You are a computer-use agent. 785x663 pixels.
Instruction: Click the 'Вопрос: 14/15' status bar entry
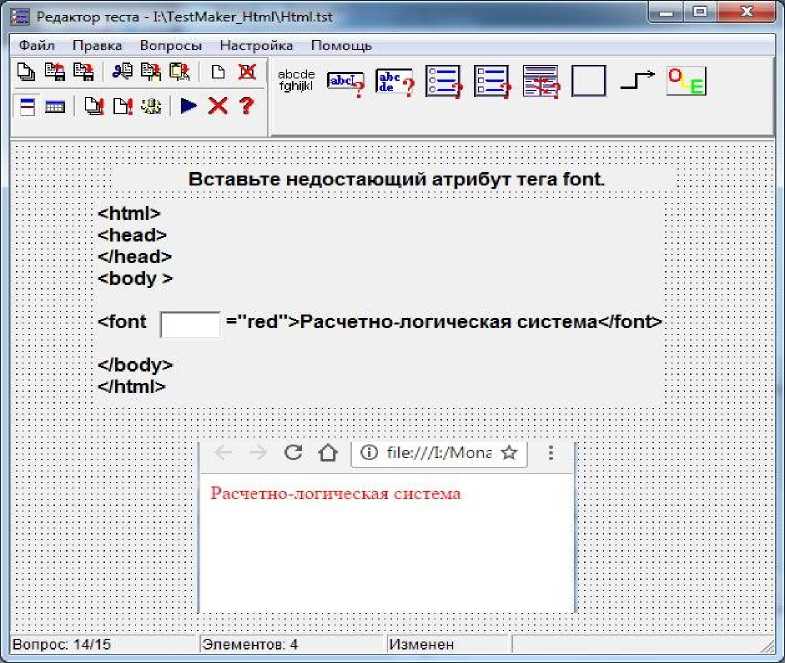(x=61, y=644)
